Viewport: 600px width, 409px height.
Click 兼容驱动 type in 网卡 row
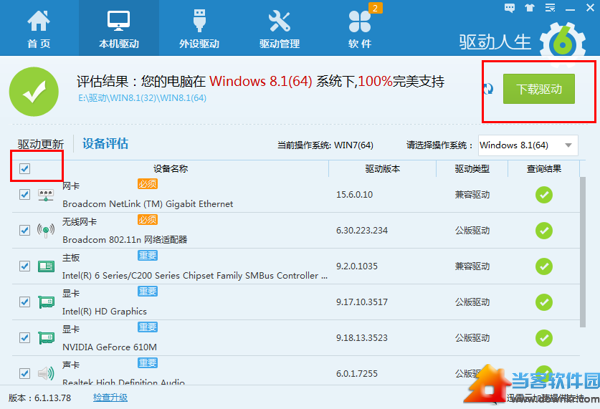[472, 195]
